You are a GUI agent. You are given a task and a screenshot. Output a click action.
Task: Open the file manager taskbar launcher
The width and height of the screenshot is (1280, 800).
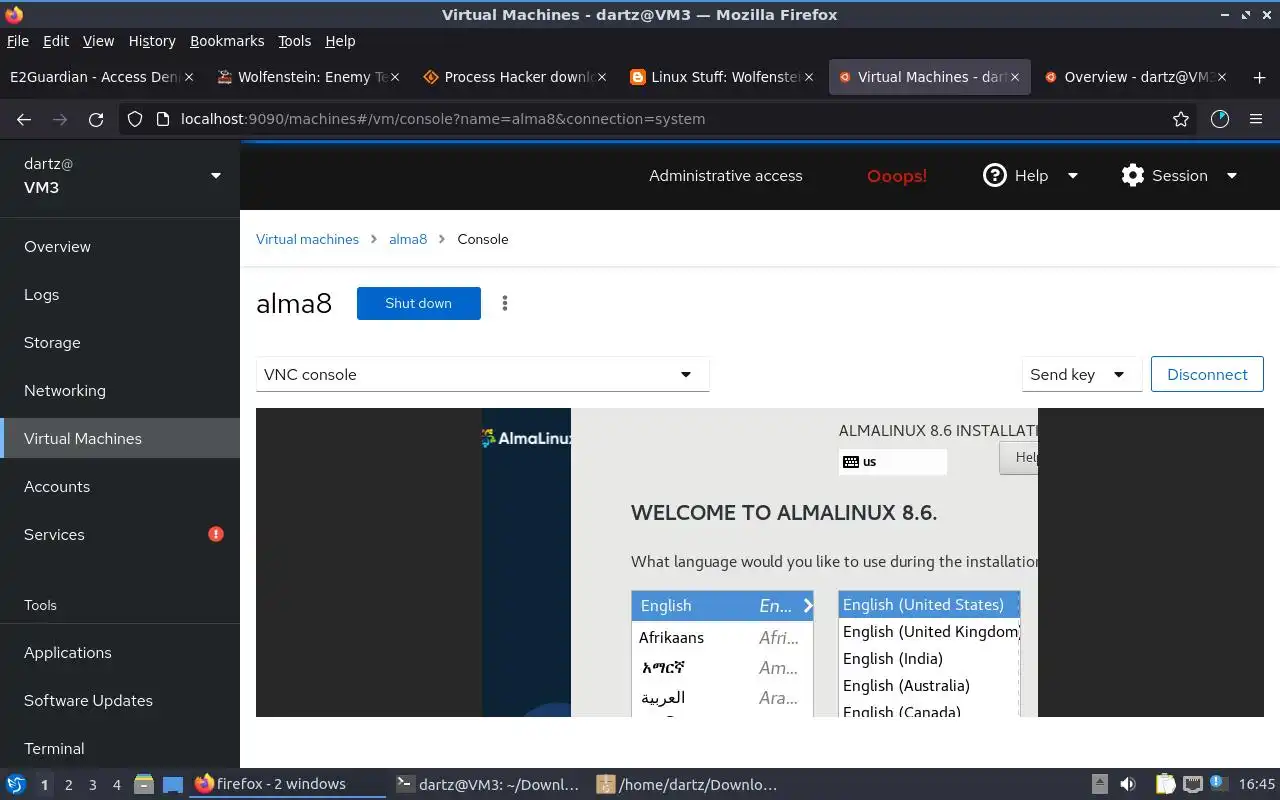click(143, 784)
